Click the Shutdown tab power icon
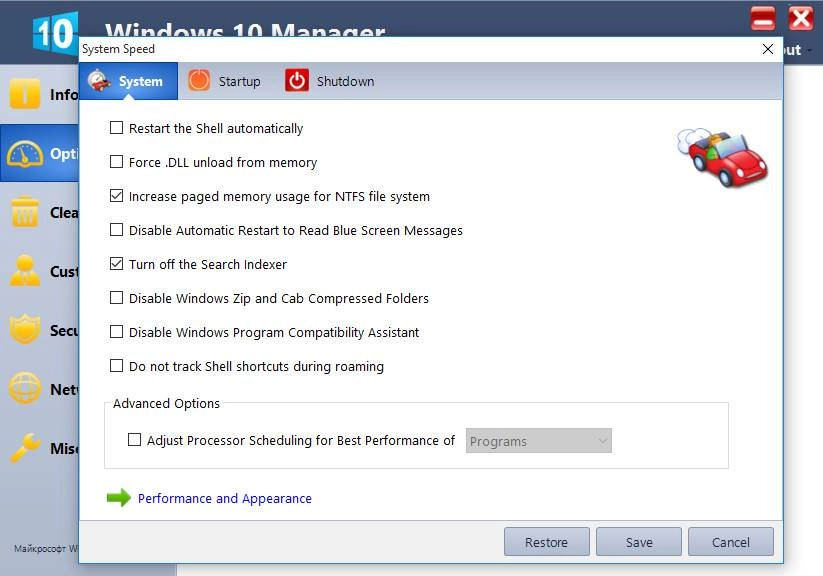This screenshot has height=576, width=823. coord(297,81)
